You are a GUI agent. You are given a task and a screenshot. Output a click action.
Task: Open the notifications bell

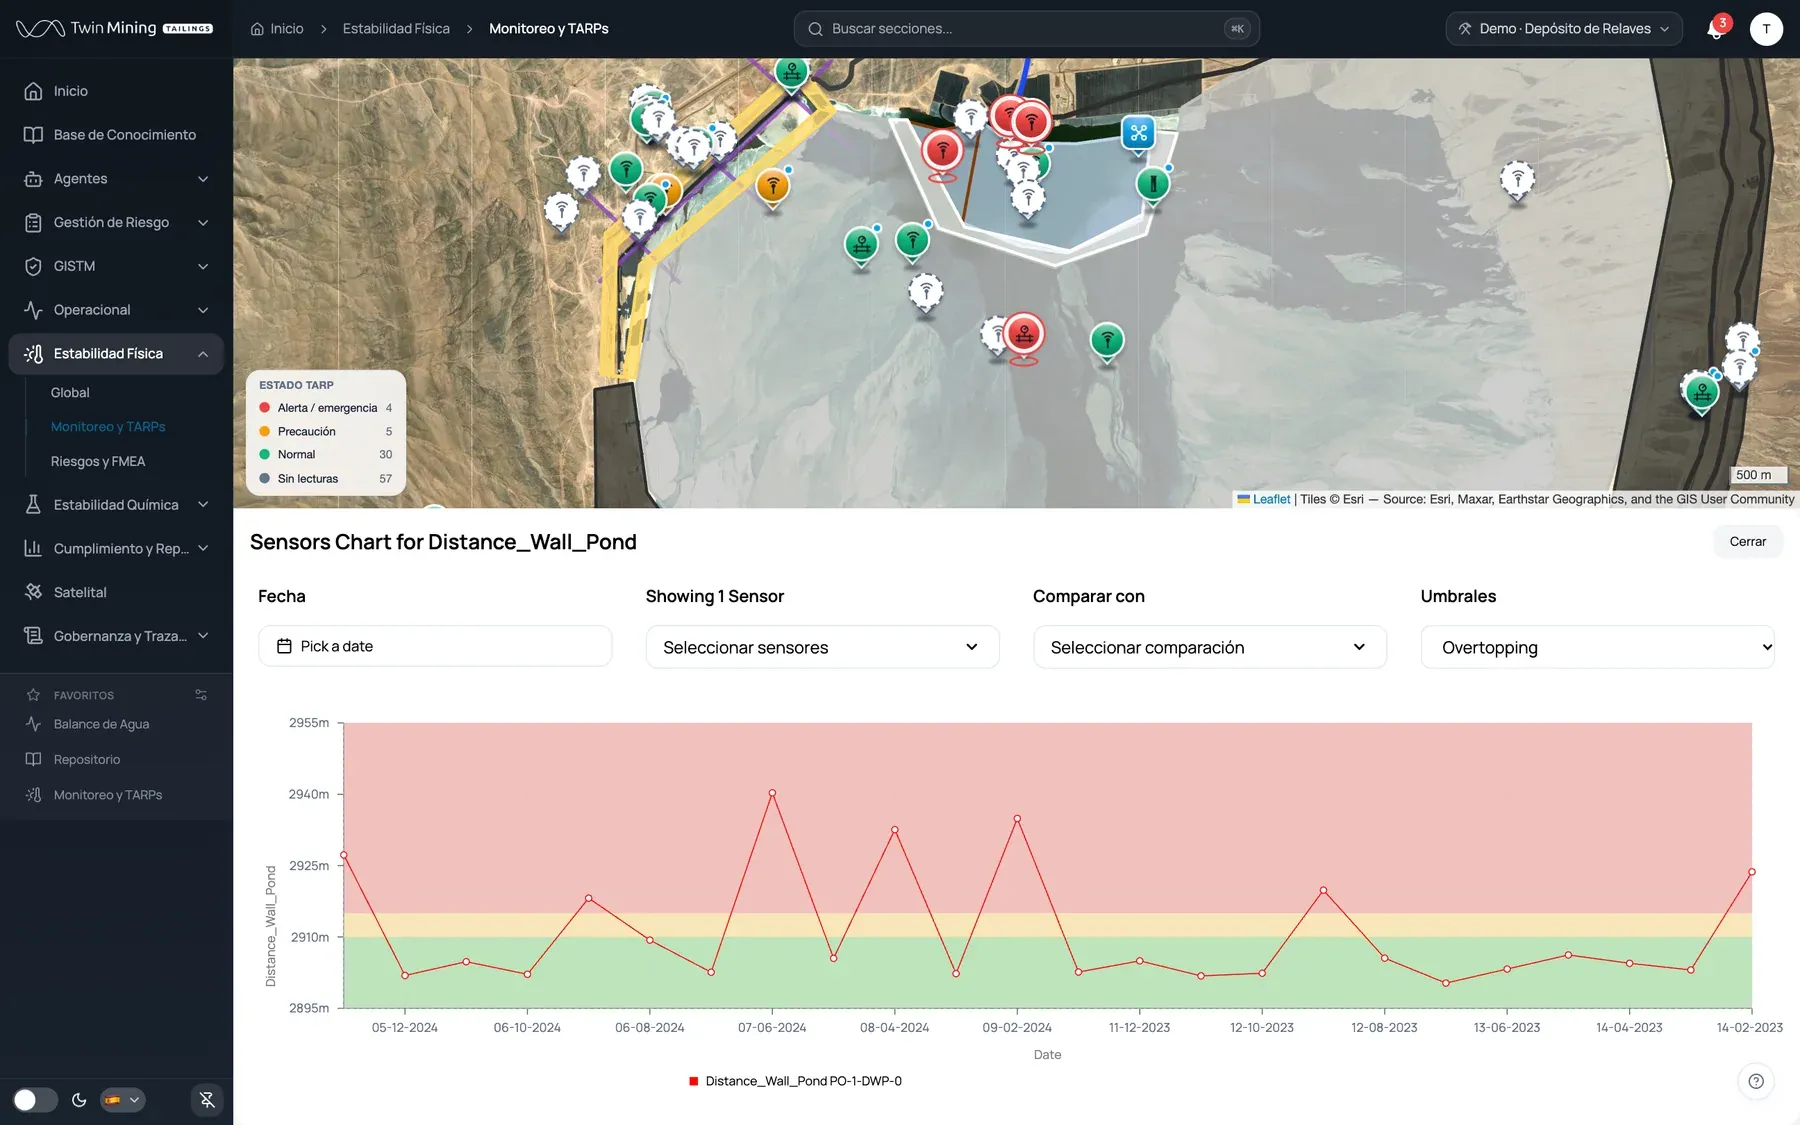coord(1715,29)
